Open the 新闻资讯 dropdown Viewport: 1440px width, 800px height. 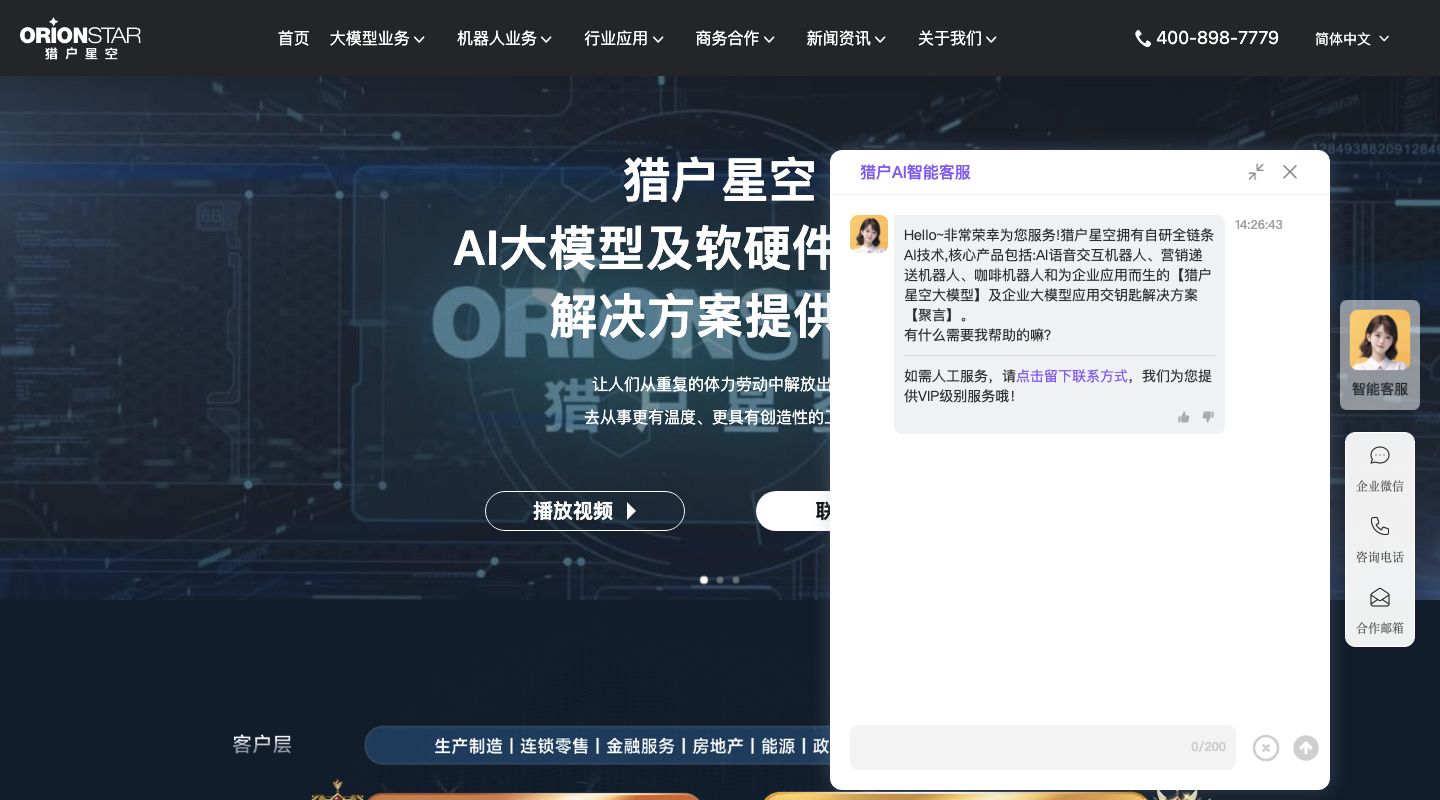click(846, 39)
